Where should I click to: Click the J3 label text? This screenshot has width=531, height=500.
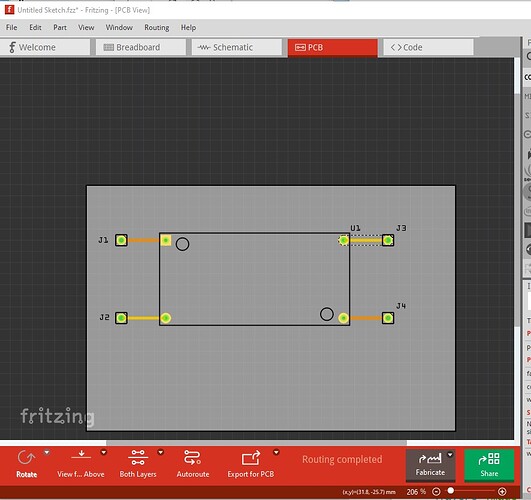pyautogui.click(x=401, y=228)
